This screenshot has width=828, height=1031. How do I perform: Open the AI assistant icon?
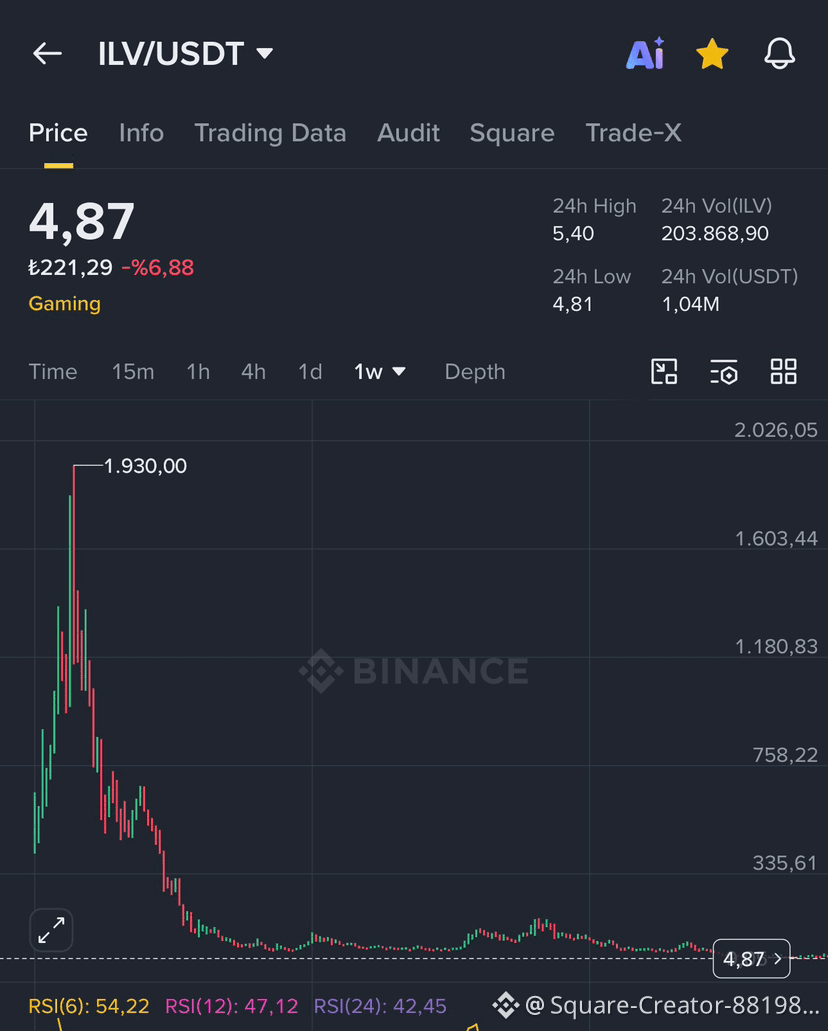[x=645, y=54]
